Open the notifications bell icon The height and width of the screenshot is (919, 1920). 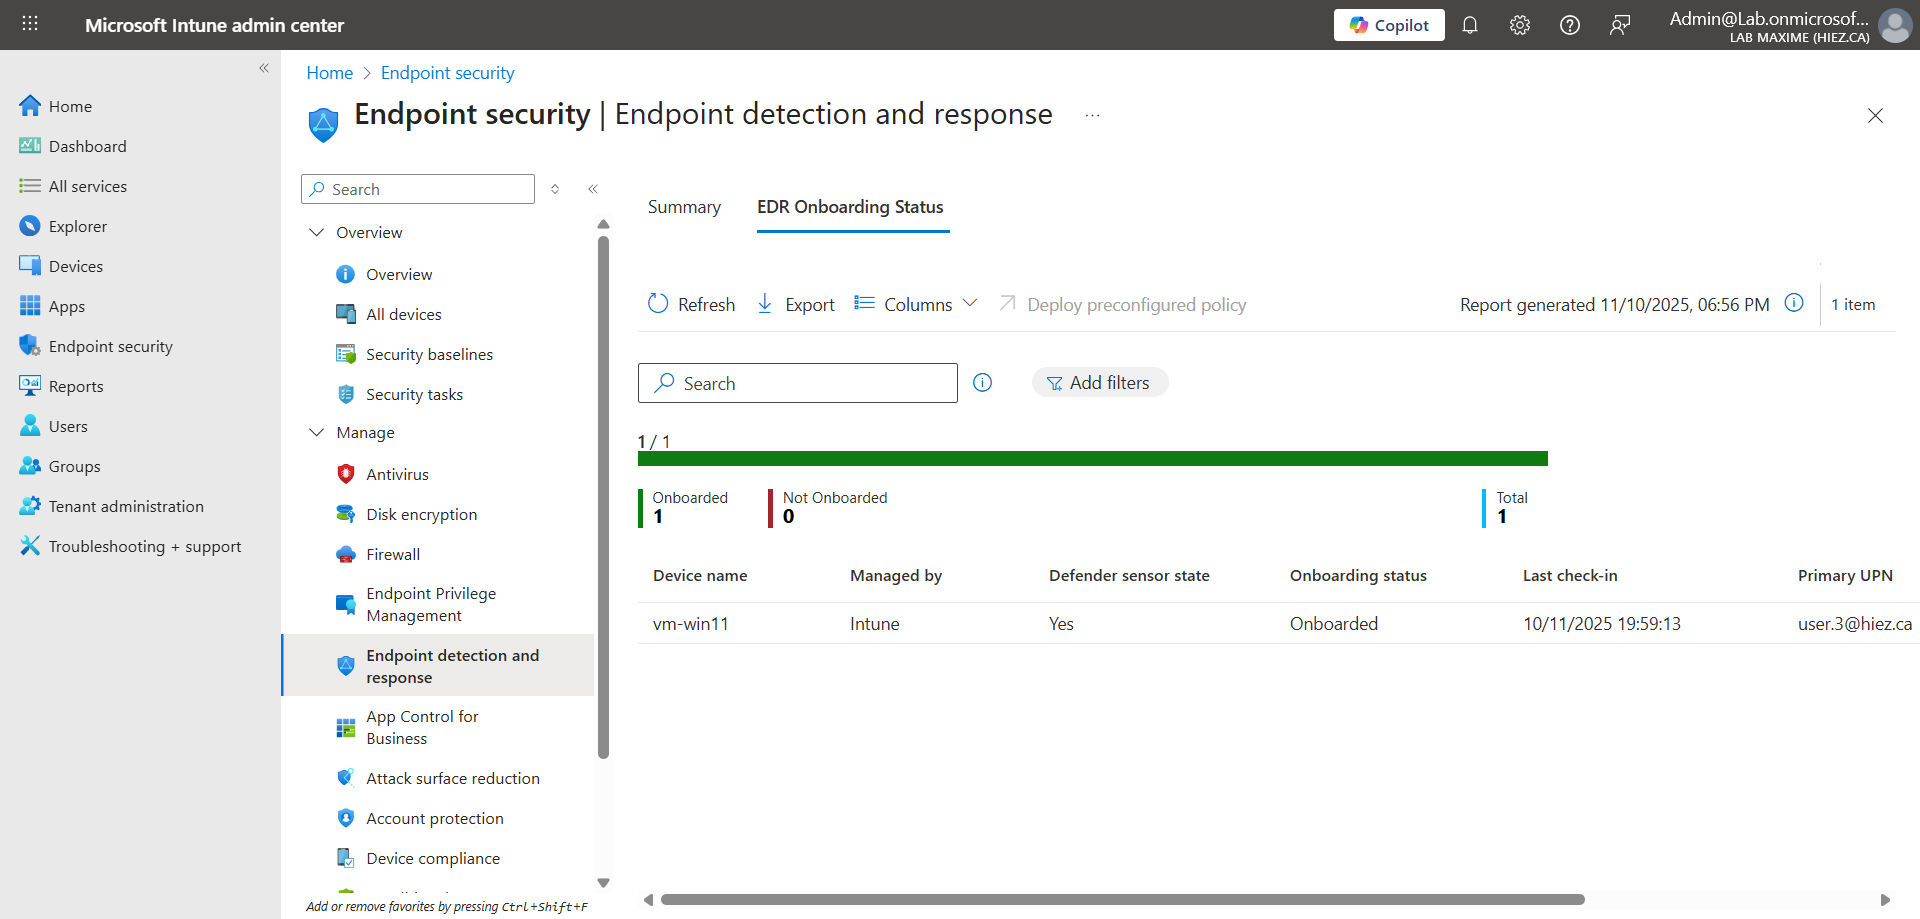(x=1469, y=25)
